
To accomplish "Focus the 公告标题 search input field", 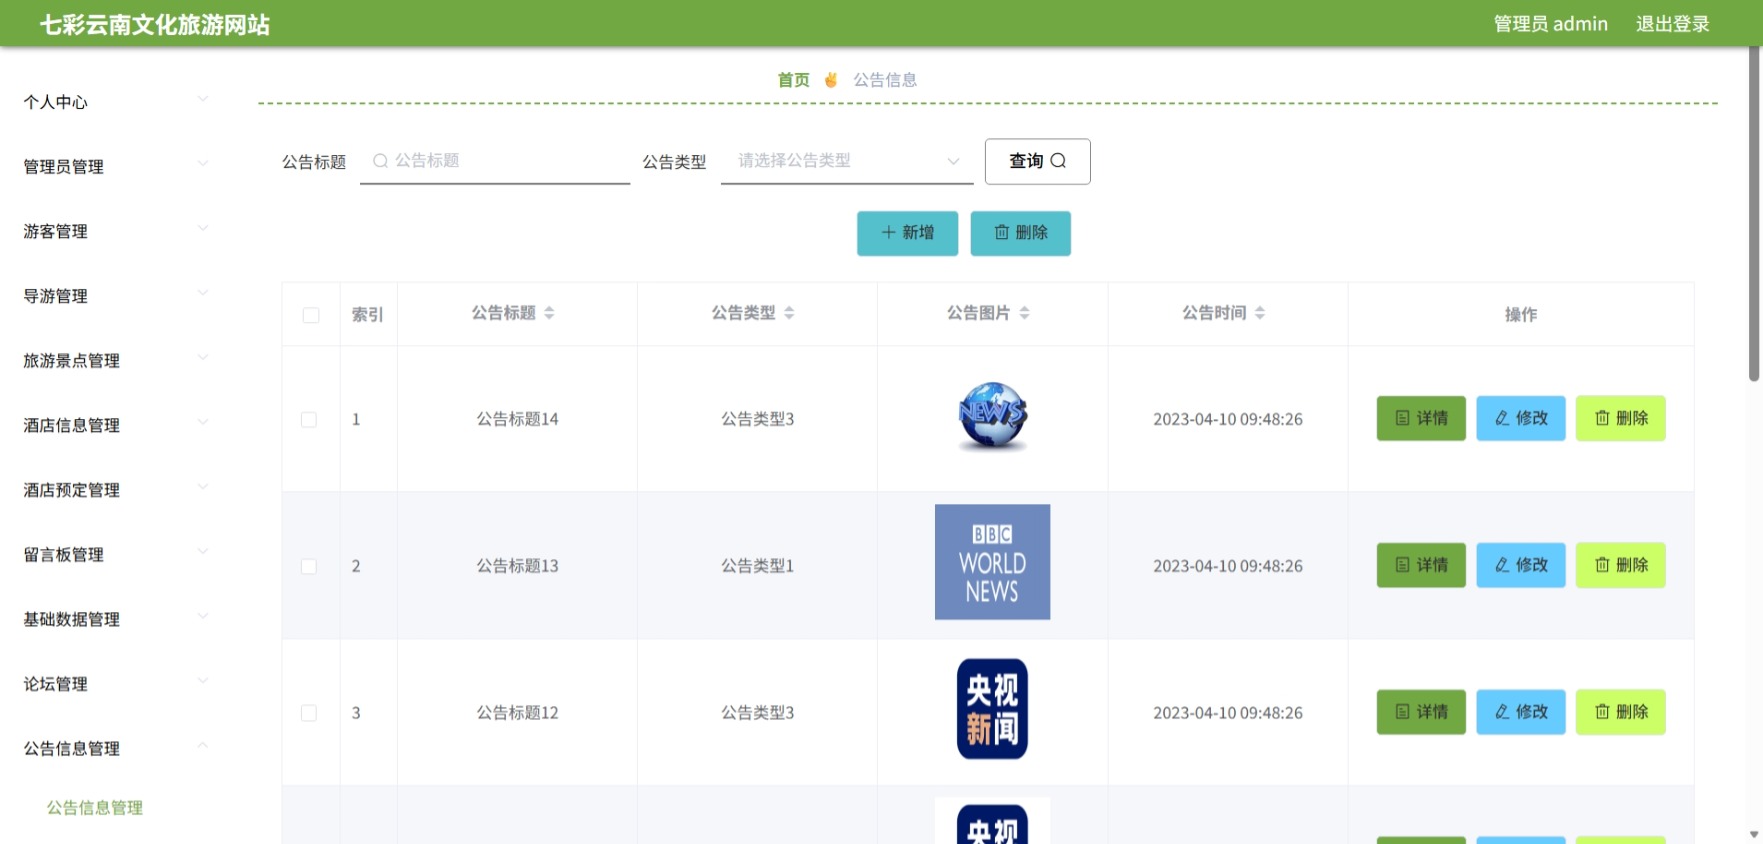I will coord(495,161).
